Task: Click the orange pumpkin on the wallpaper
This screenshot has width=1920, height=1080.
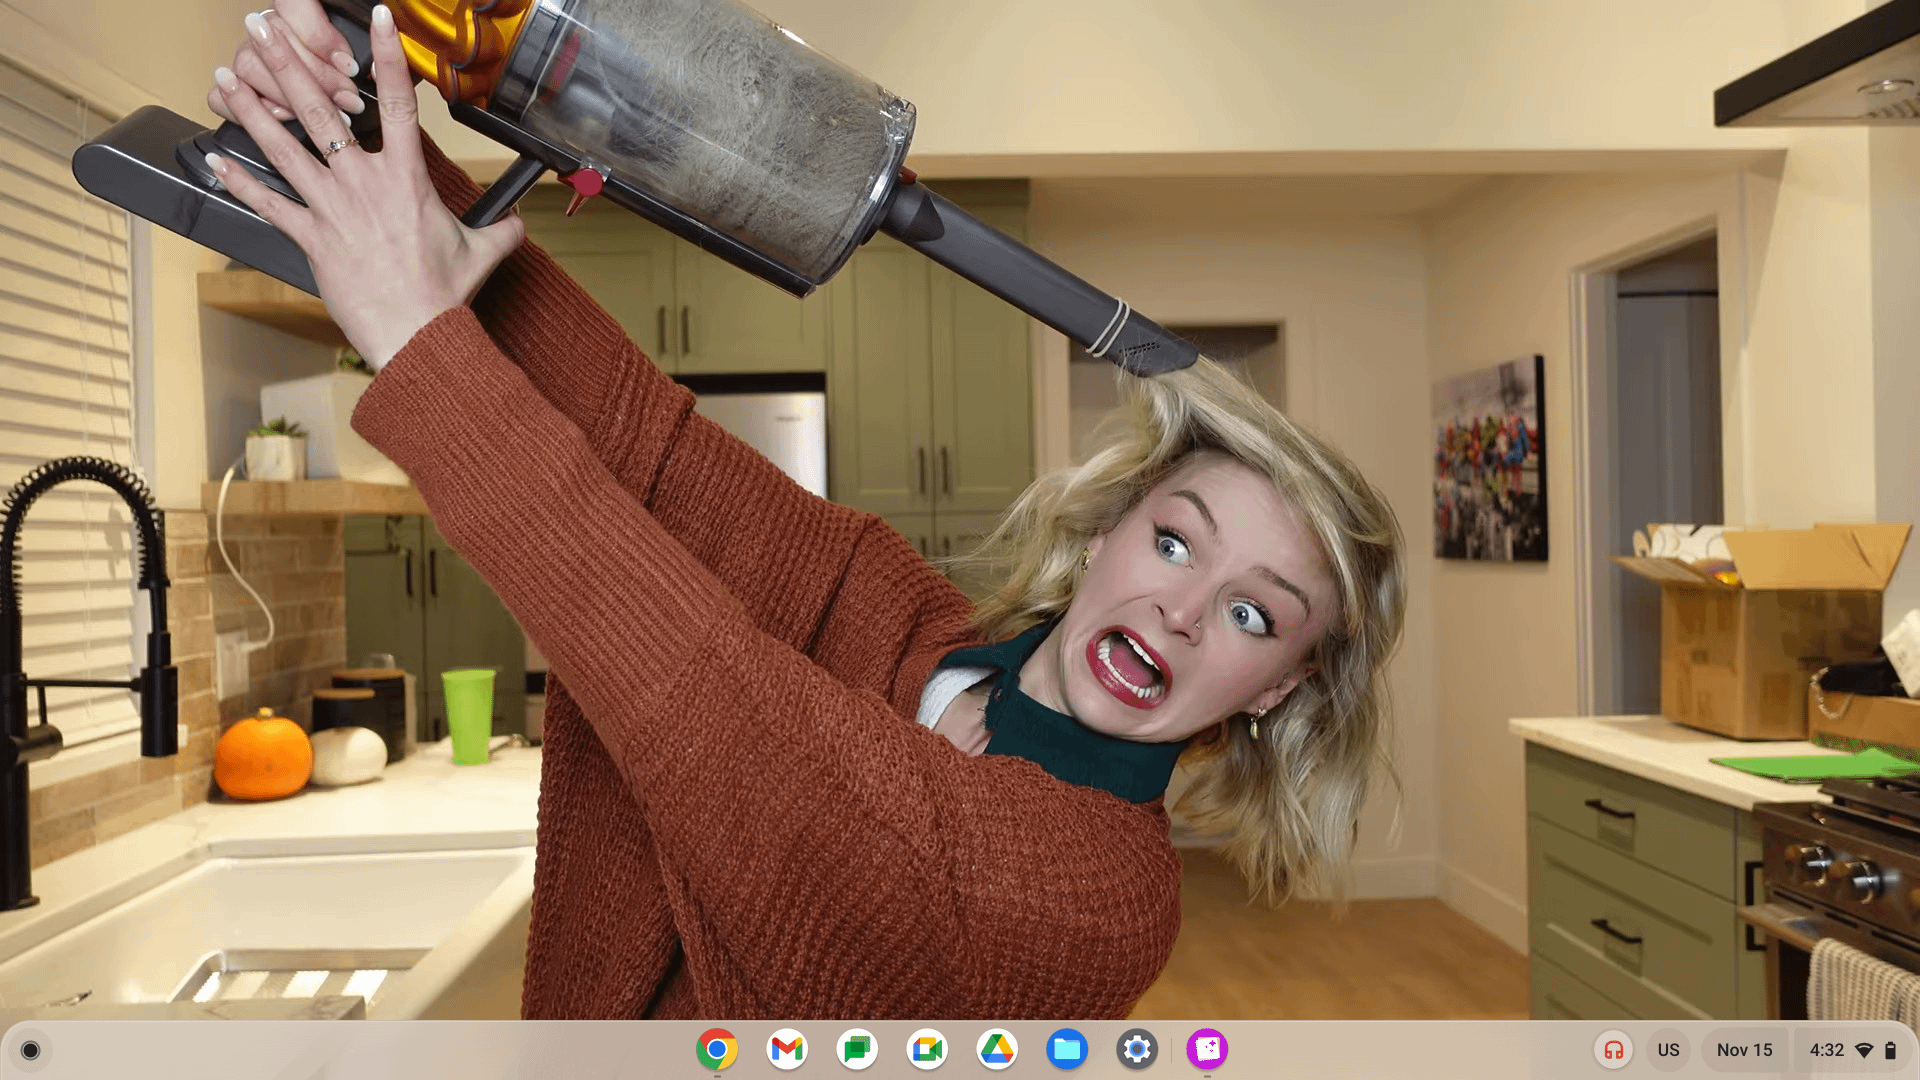Action: coord(262,757)
